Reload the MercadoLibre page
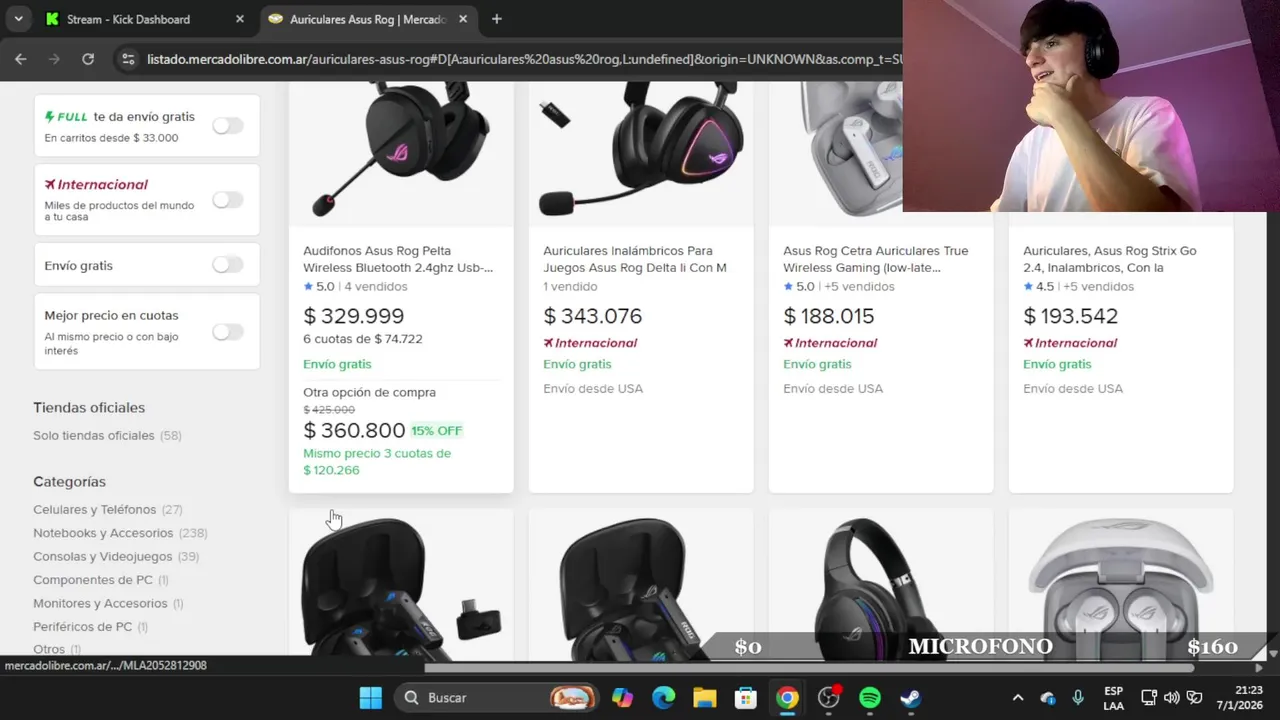Screen dimensions: 1280x720 click(88, 59)
